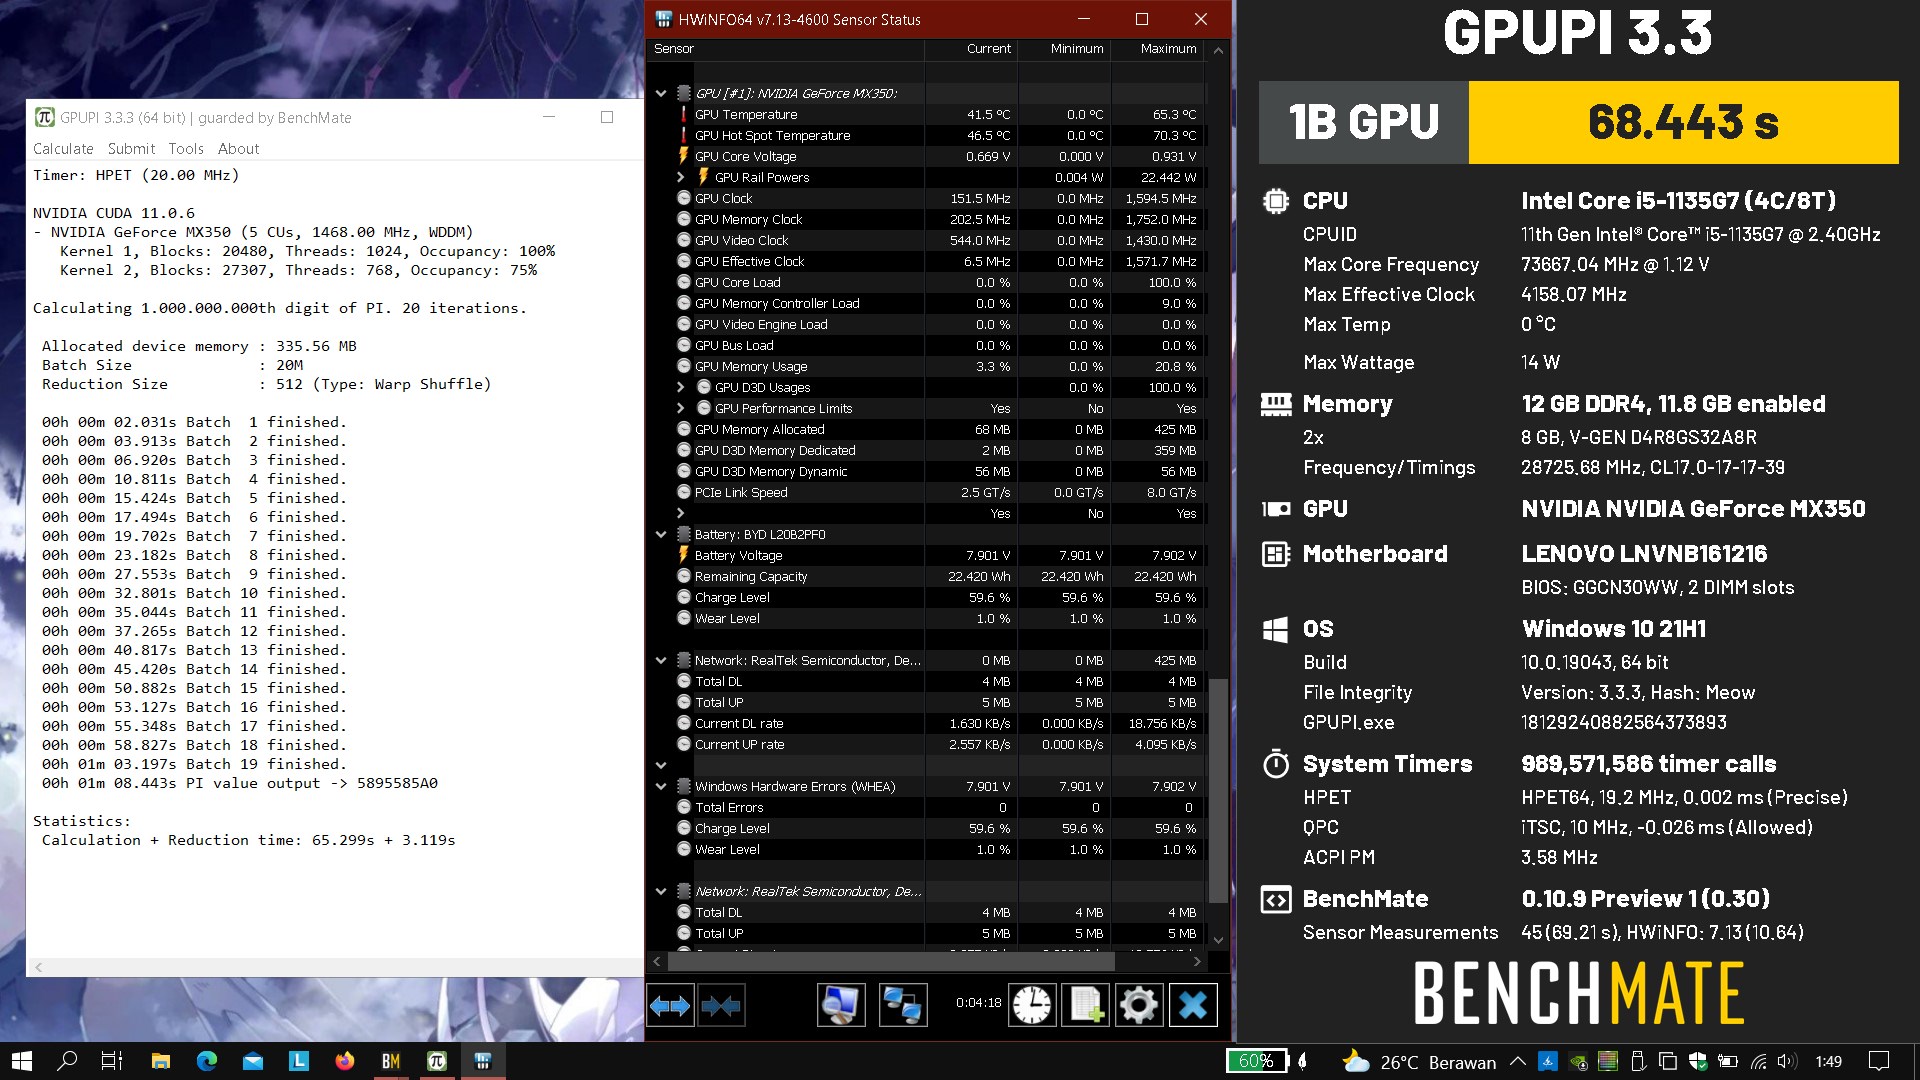Open GPUPI Calculate menu
Screen dimensions: 1920x1080
pos(63,149)
